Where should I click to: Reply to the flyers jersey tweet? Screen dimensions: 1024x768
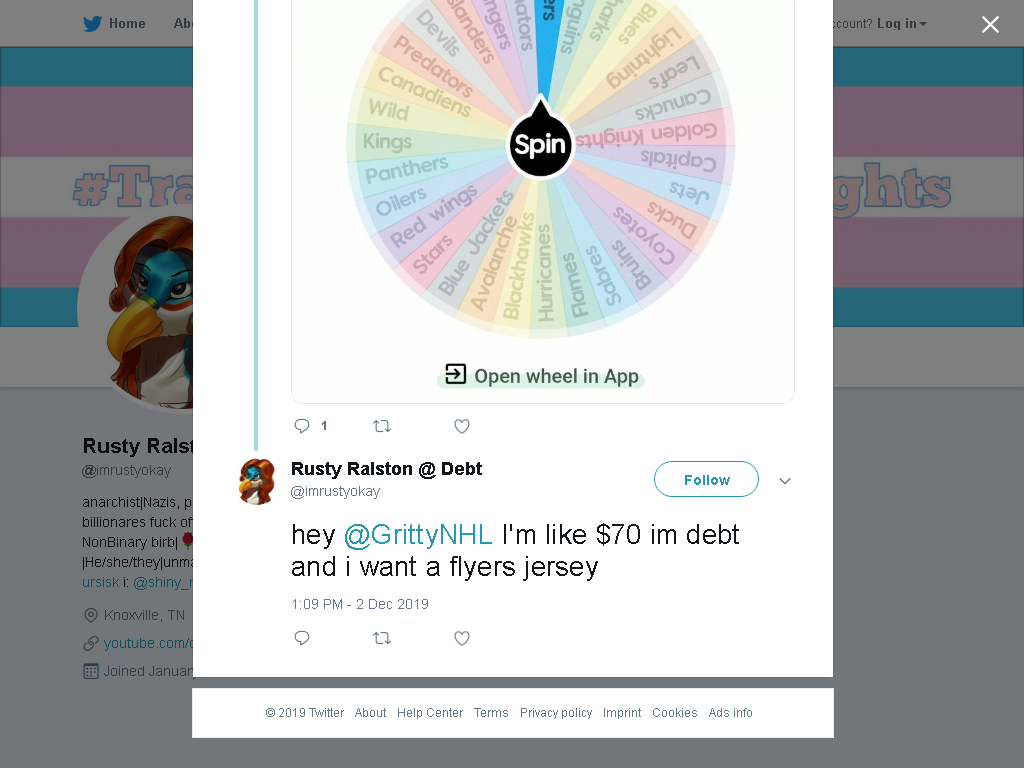[302, 638]
